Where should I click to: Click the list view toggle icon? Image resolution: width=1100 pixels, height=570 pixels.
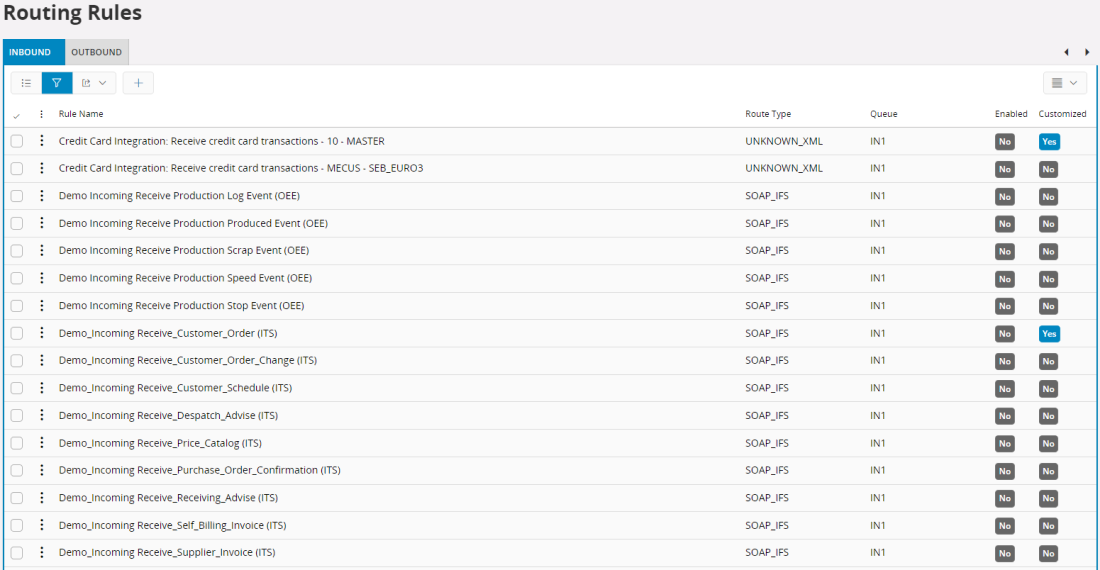tap(26, 83)
